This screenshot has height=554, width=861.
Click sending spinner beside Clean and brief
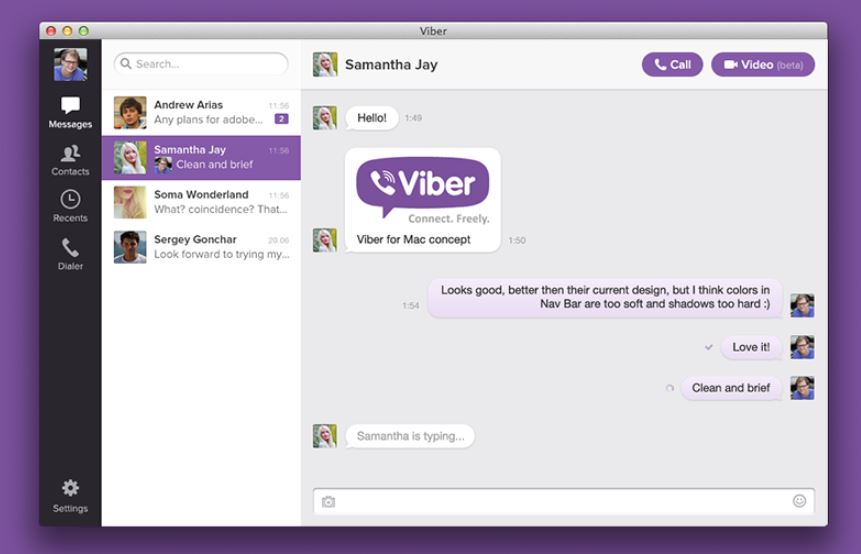pyautogui.click(x=669, y=388)
